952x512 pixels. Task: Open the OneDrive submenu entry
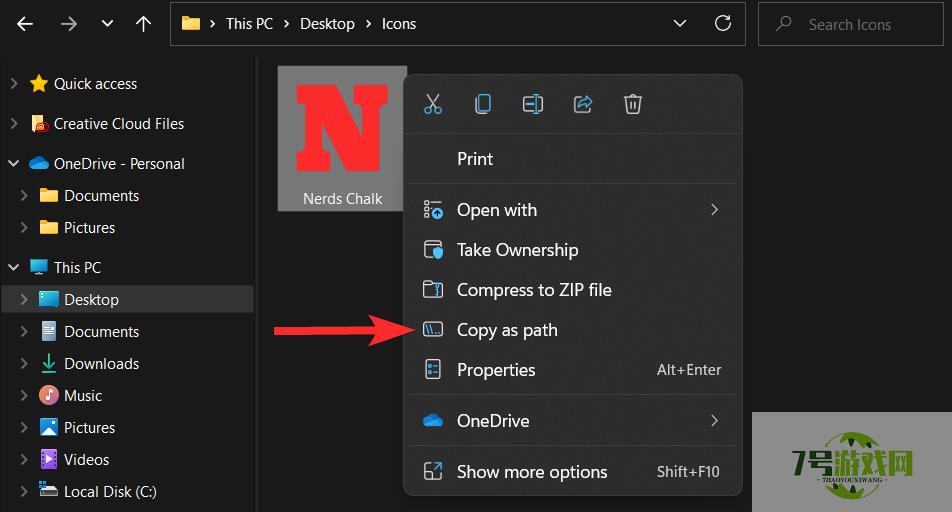(x=573, y=421)
